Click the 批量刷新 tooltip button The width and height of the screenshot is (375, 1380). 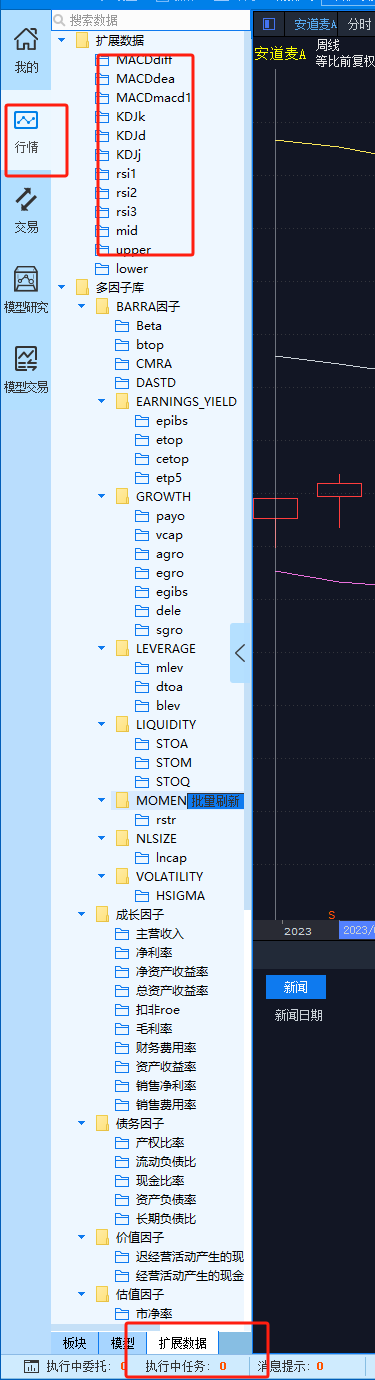tap(216, 801)
